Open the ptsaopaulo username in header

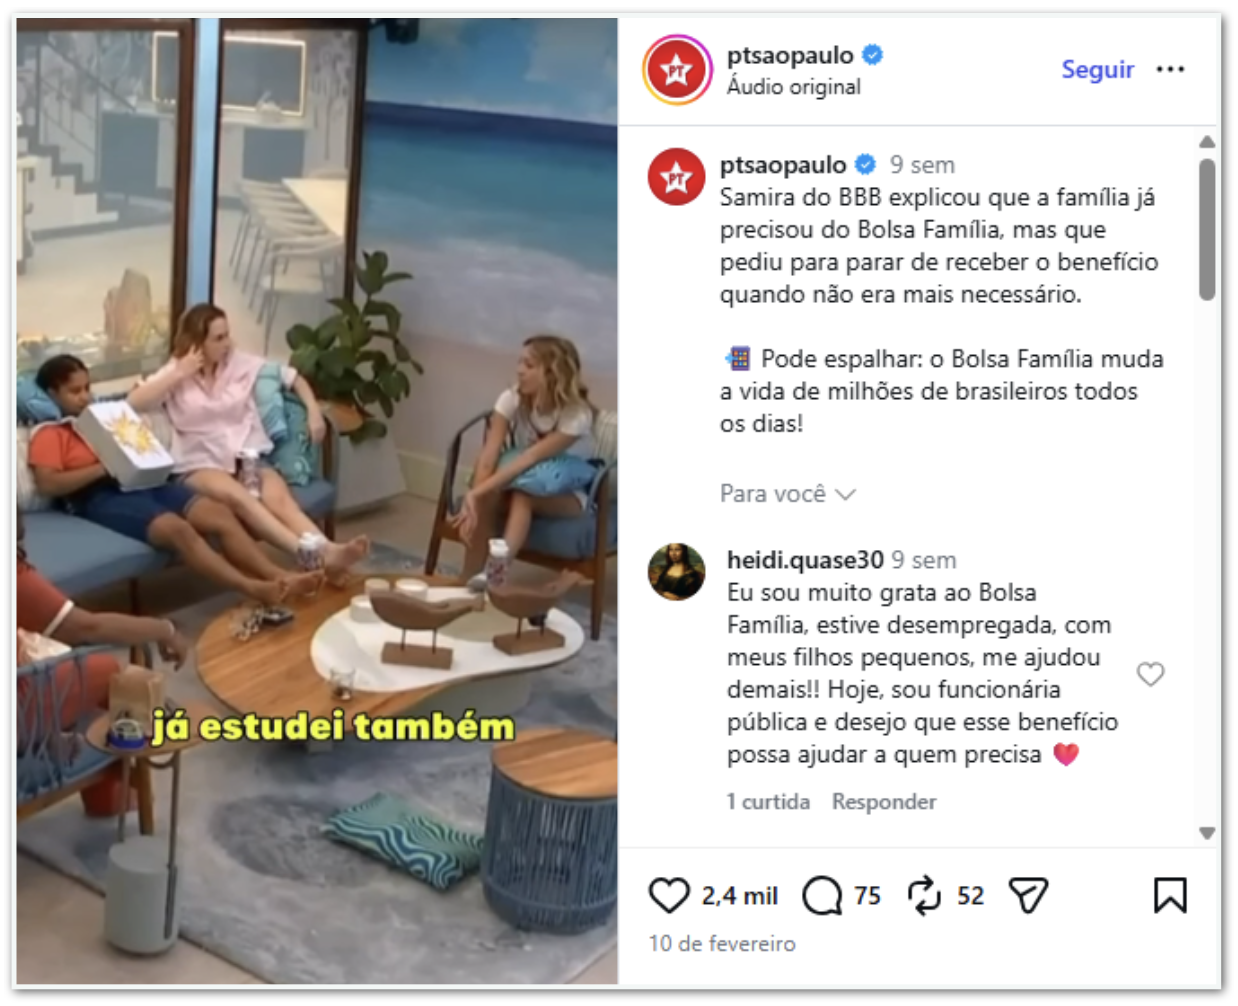click(790, 55)
